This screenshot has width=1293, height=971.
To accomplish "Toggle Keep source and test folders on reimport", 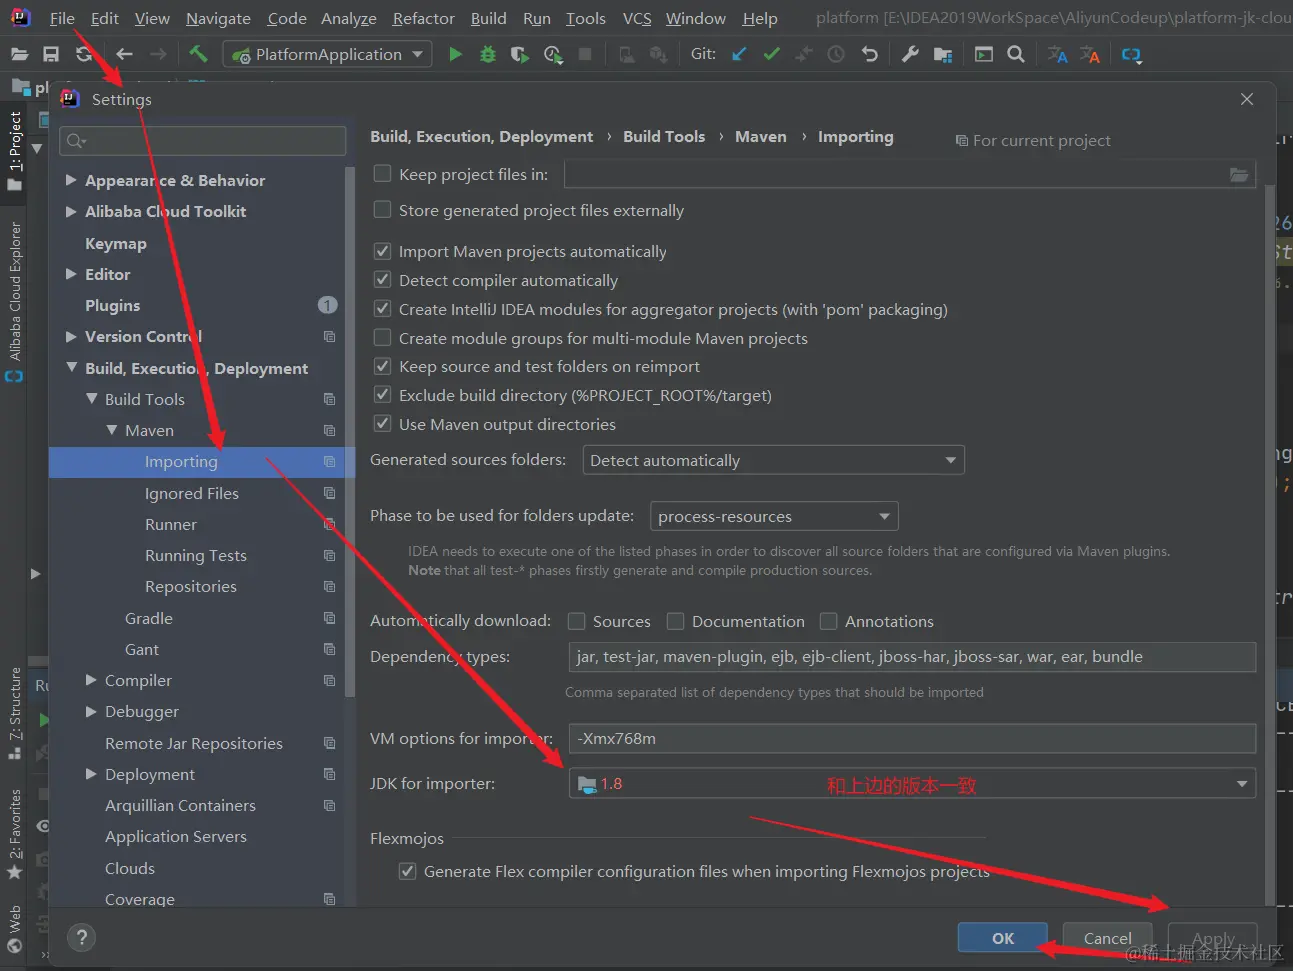I will point(382,366).
